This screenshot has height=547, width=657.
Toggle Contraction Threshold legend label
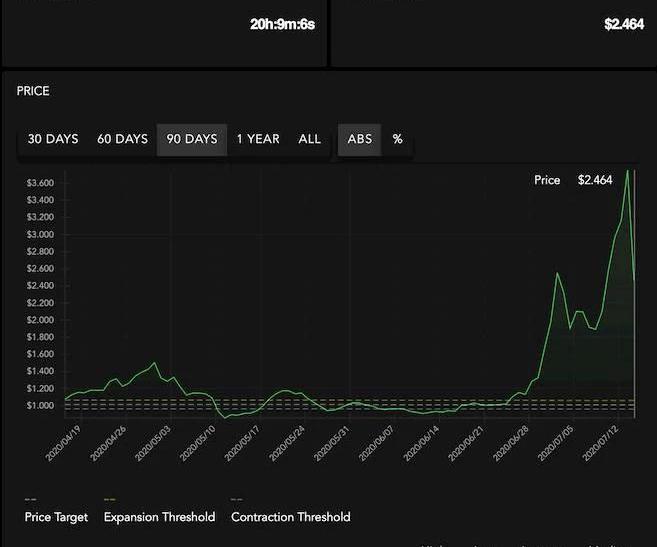tap(290, 517)
